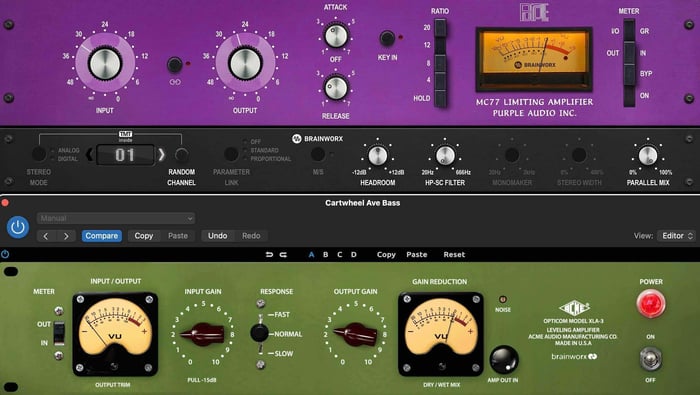The image size is (700, 395).
Task: Click the Paste button beside Undo
Action: (178, 236)
